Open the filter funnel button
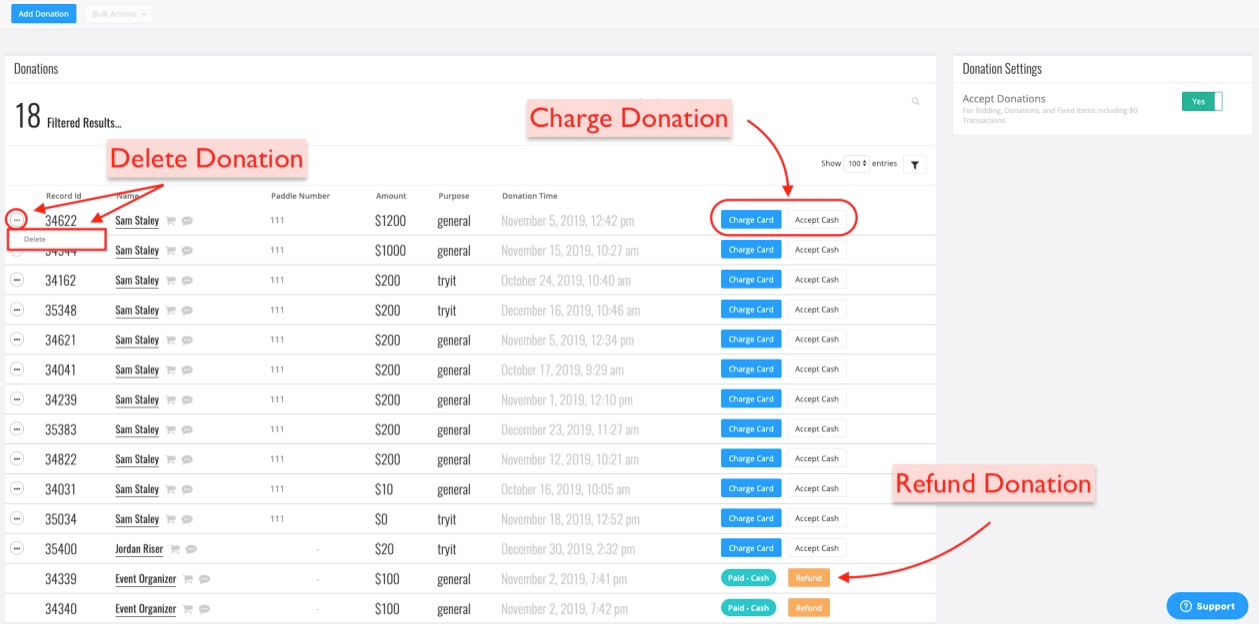 915,164
